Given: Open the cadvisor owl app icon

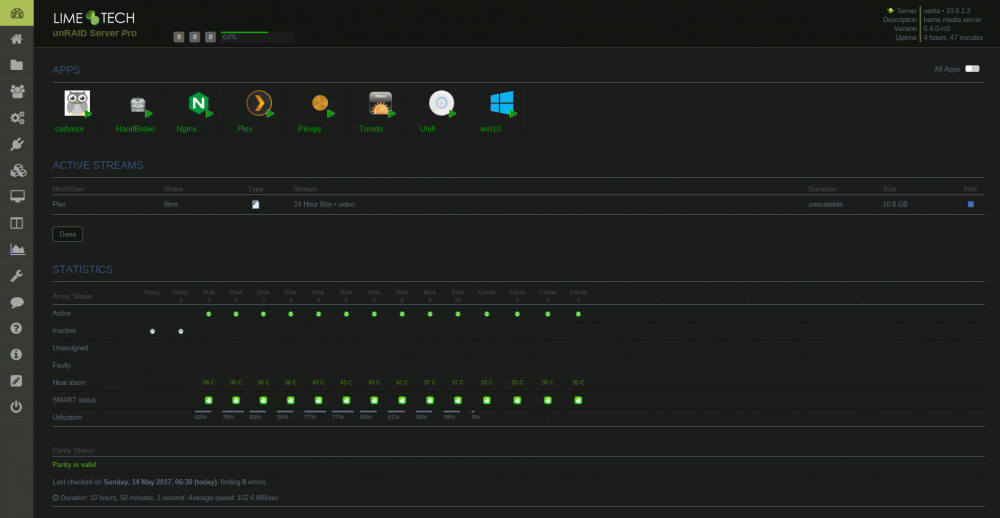Looking at the screenshot, I should coord(77,103).
